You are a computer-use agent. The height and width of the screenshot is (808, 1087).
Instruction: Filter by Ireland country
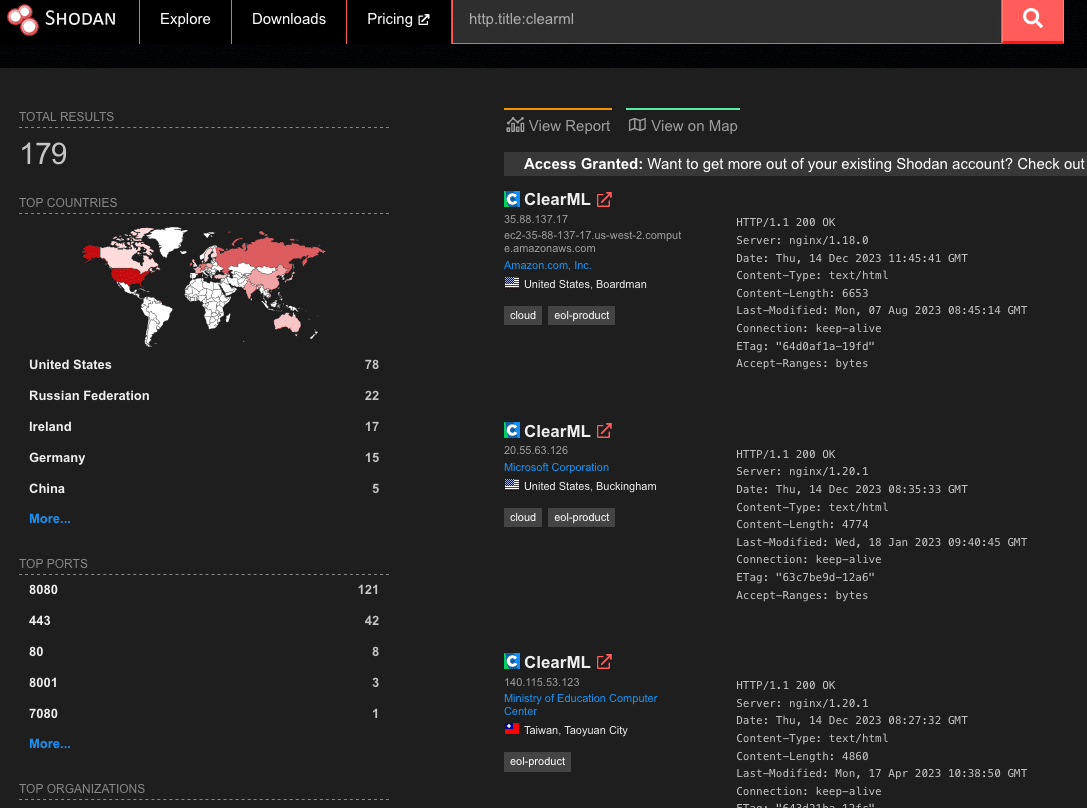pyautogui.click(x=204, y=427)
